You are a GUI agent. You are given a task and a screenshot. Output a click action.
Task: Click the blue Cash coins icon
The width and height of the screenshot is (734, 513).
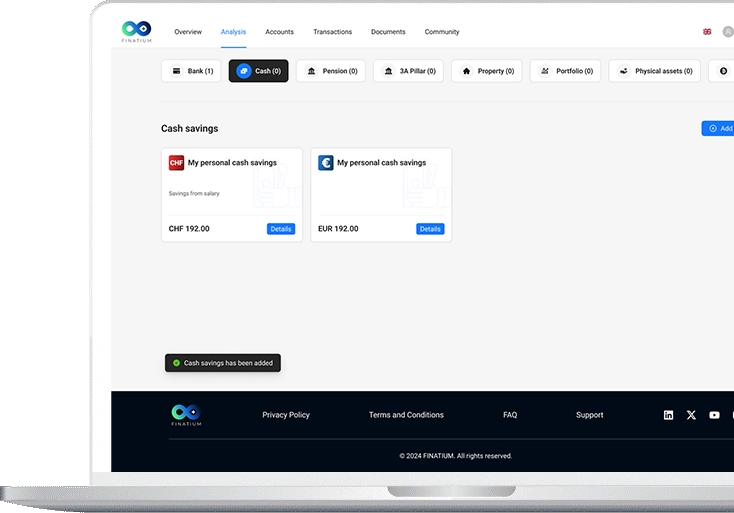(243, 71)
